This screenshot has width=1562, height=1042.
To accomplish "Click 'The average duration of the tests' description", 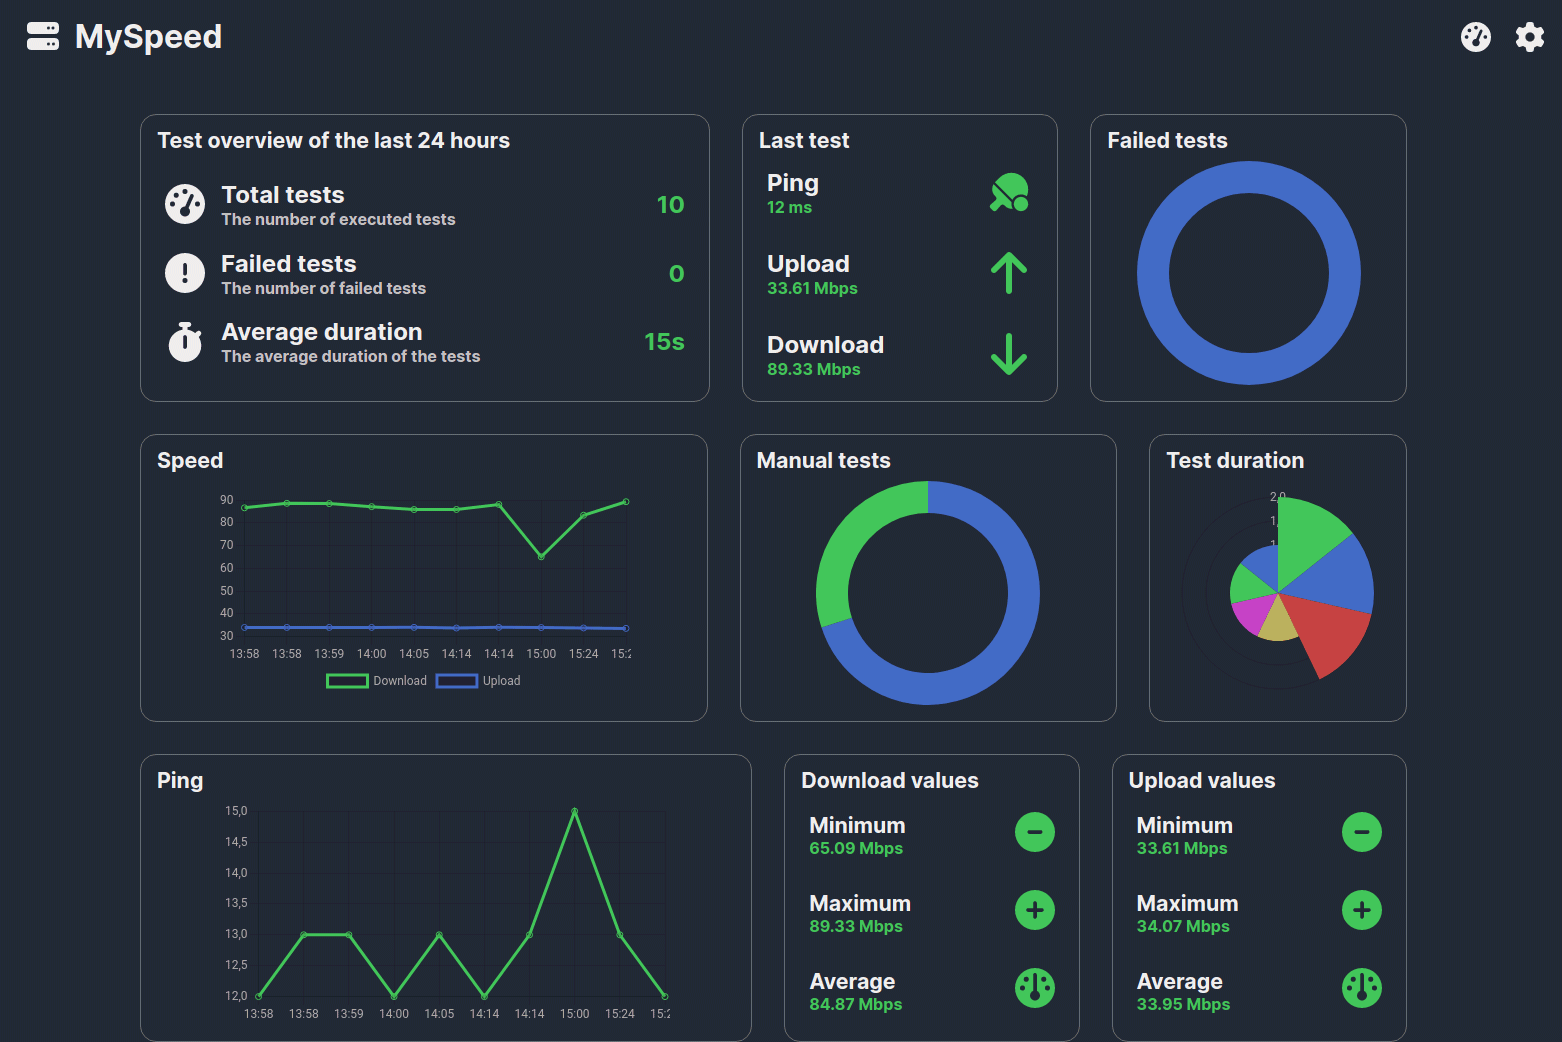I will pos(351,357).
